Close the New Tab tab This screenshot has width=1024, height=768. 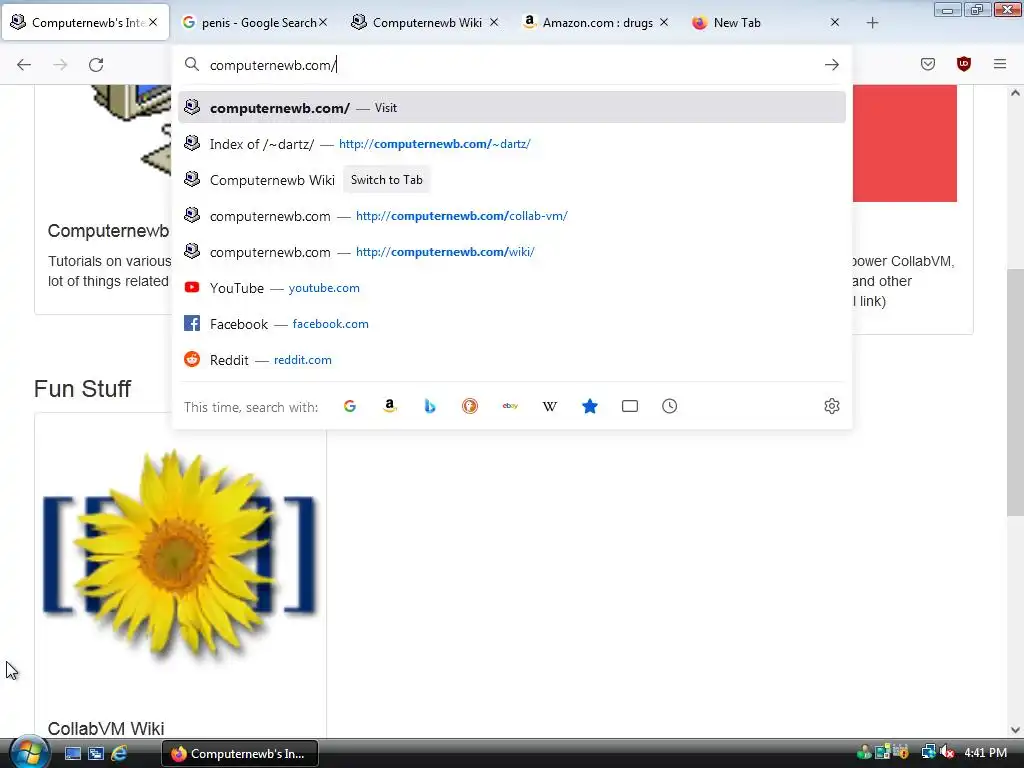click(835, 22)
